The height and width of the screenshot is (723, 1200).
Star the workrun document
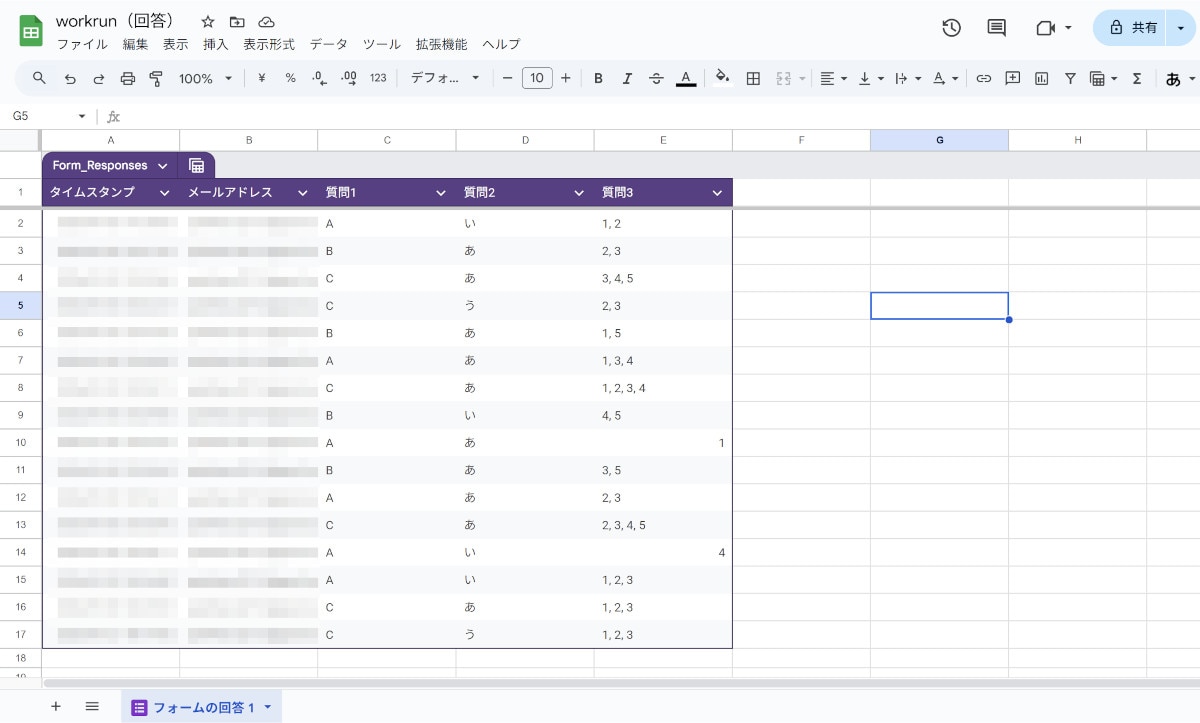pyautogui.click(x=207, y=21)
